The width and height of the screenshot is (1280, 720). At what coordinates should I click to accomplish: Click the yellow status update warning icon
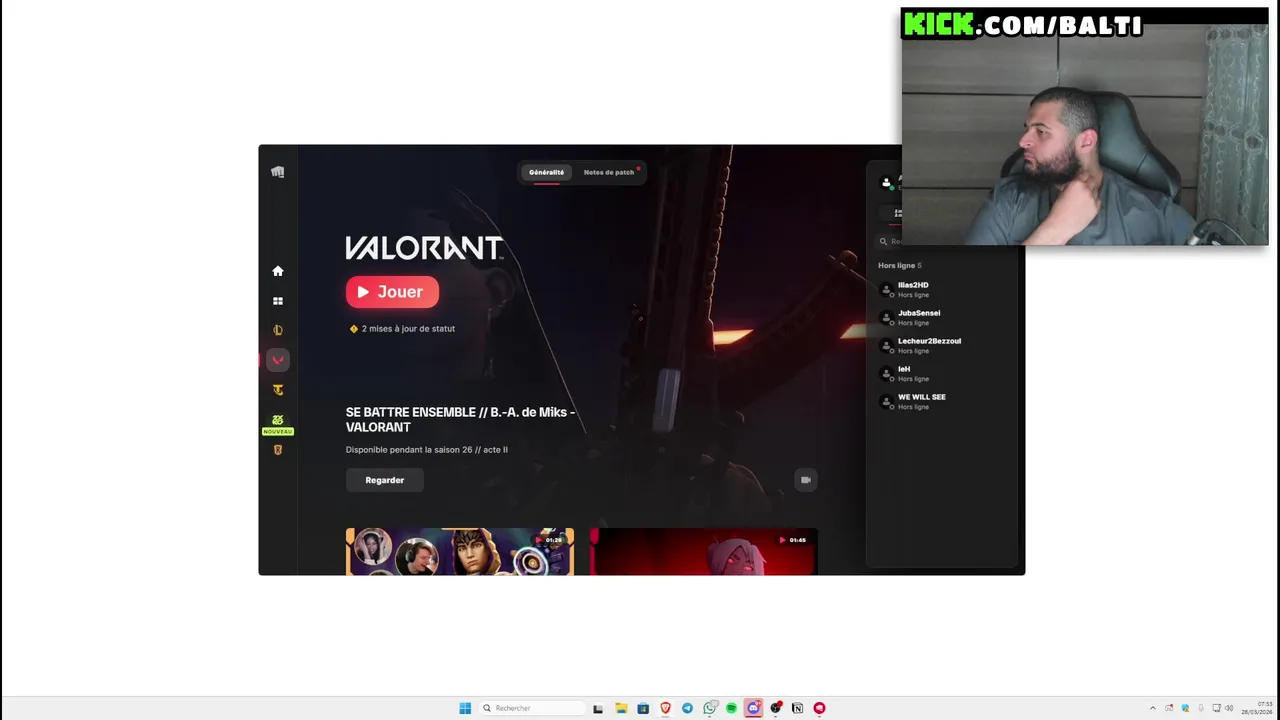[x=354, y=329]
